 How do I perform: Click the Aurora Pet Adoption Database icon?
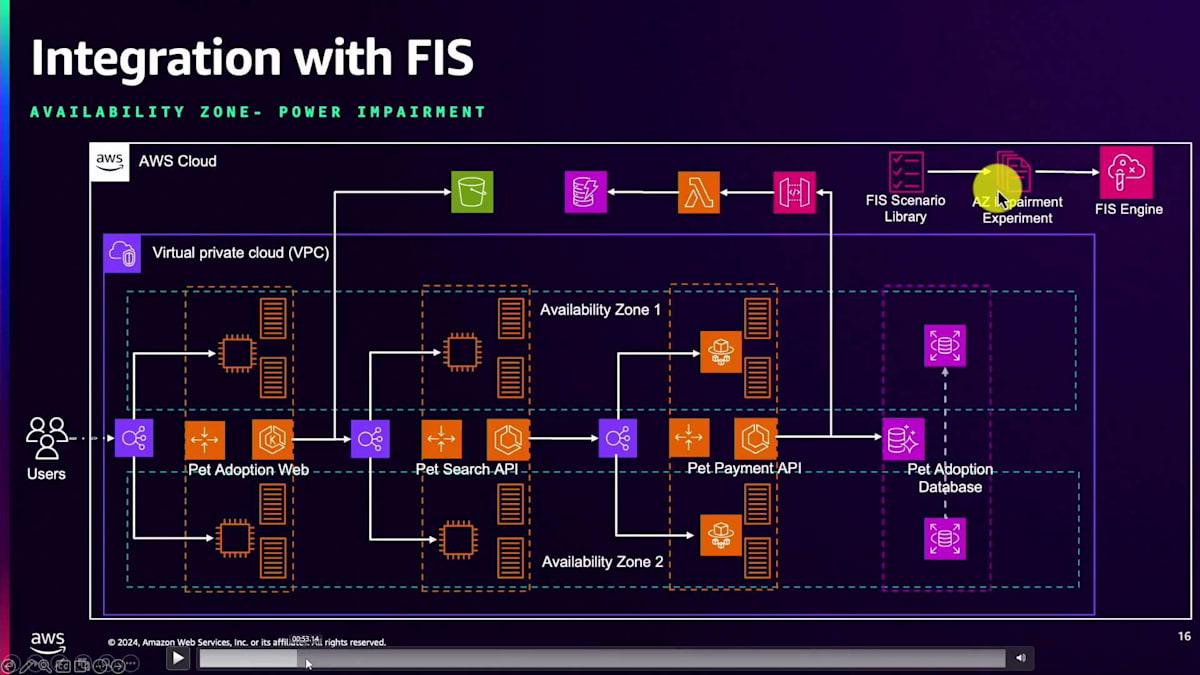point(903,439)
